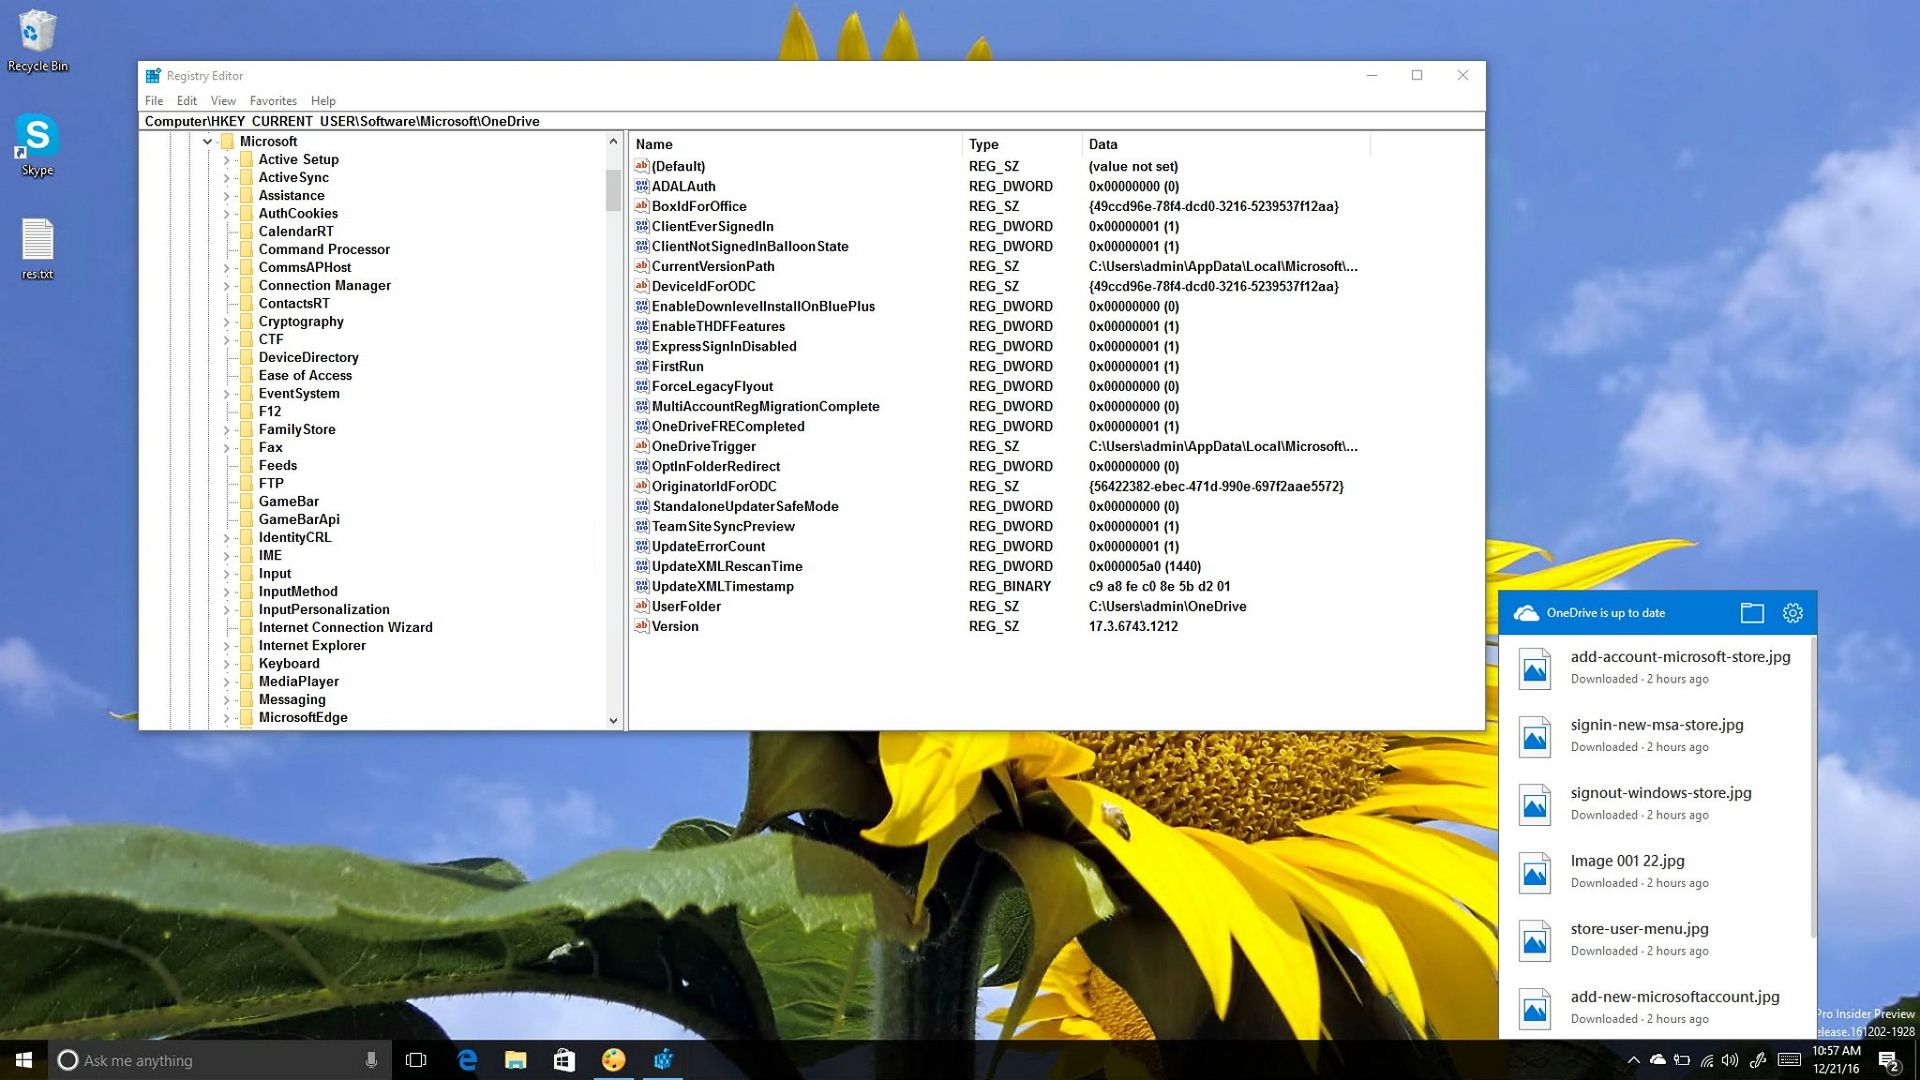
Task: Show hidden icons via the tray chevron
Action: tap(1636, 1060)
